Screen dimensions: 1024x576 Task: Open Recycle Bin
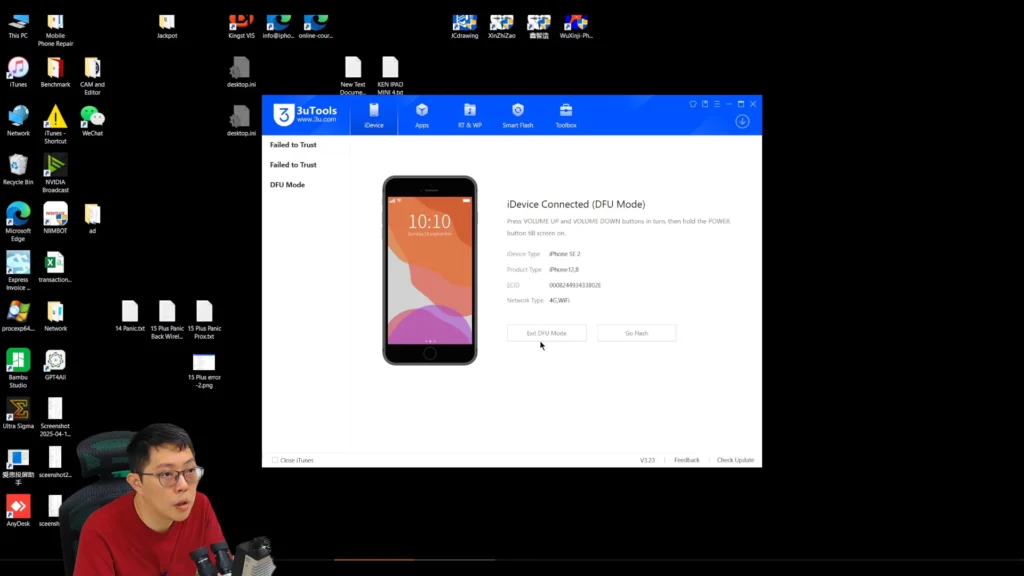[x=18, y=170]
